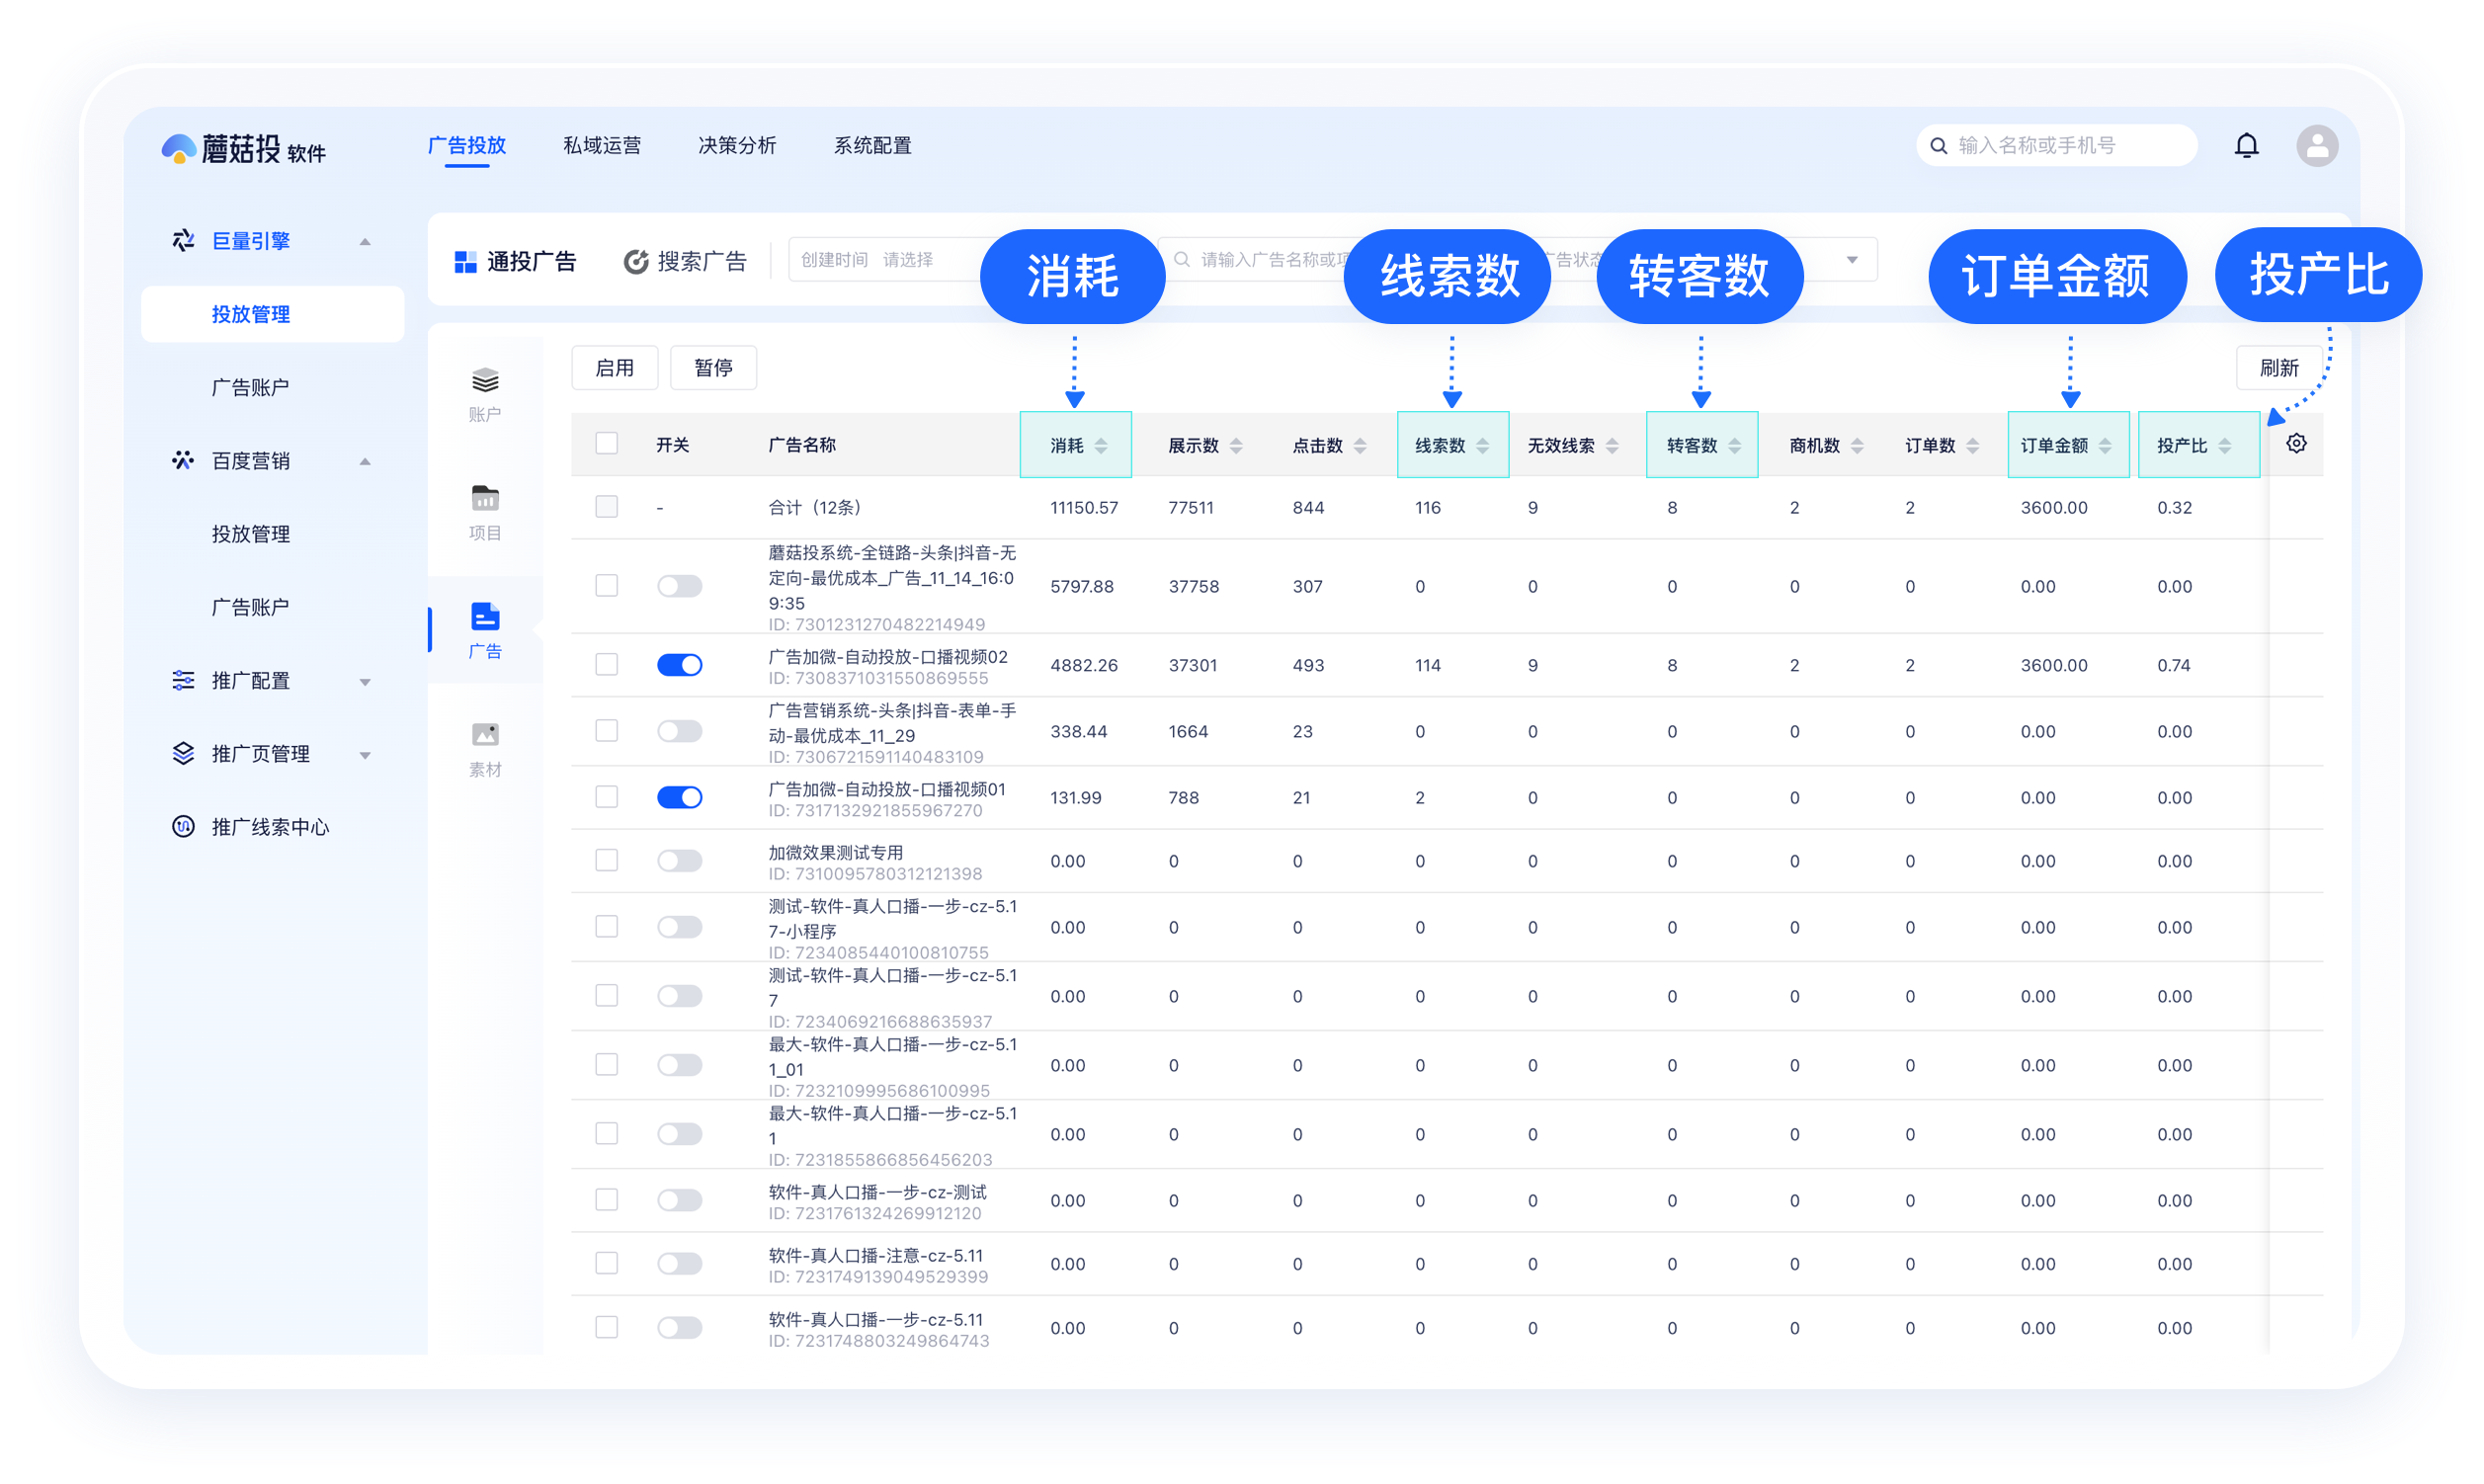Screen dimensions: 2484x1484
Task: Click the 搜索广告 icon
Action: coord(637,260)
